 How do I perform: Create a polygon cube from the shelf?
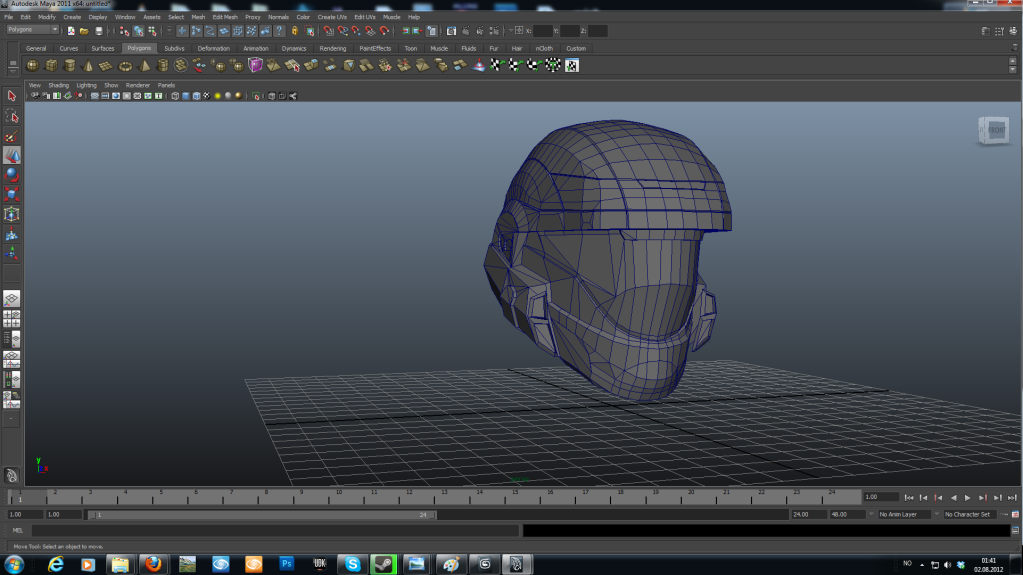(x=51, y=65)
